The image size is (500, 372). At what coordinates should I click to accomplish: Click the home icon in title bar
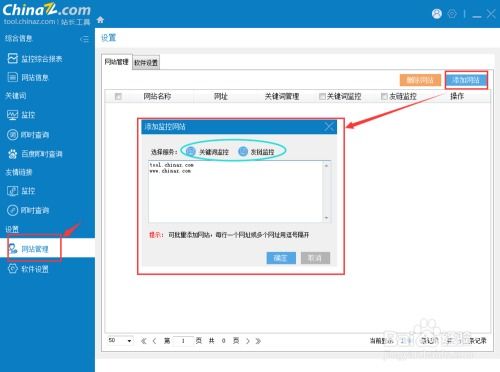tap(100, 20)
